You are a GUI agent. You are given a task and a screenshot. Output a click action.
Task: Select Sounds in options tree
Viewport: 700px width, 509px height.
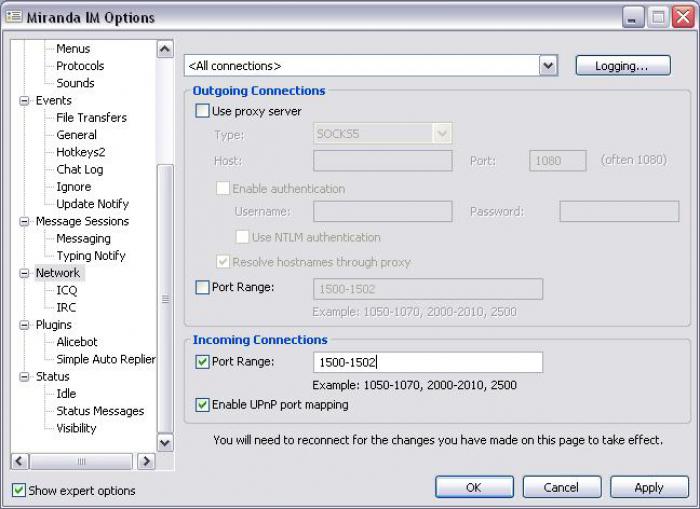point(75,83)
